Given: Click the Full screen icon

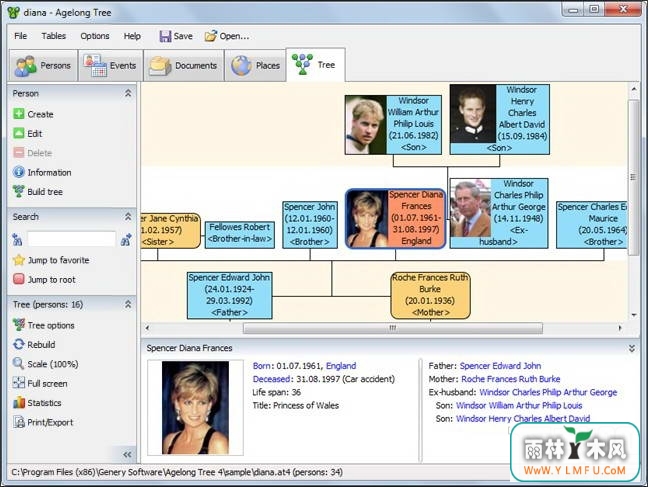Looking at the screenshot, I should tap(19, 383).
